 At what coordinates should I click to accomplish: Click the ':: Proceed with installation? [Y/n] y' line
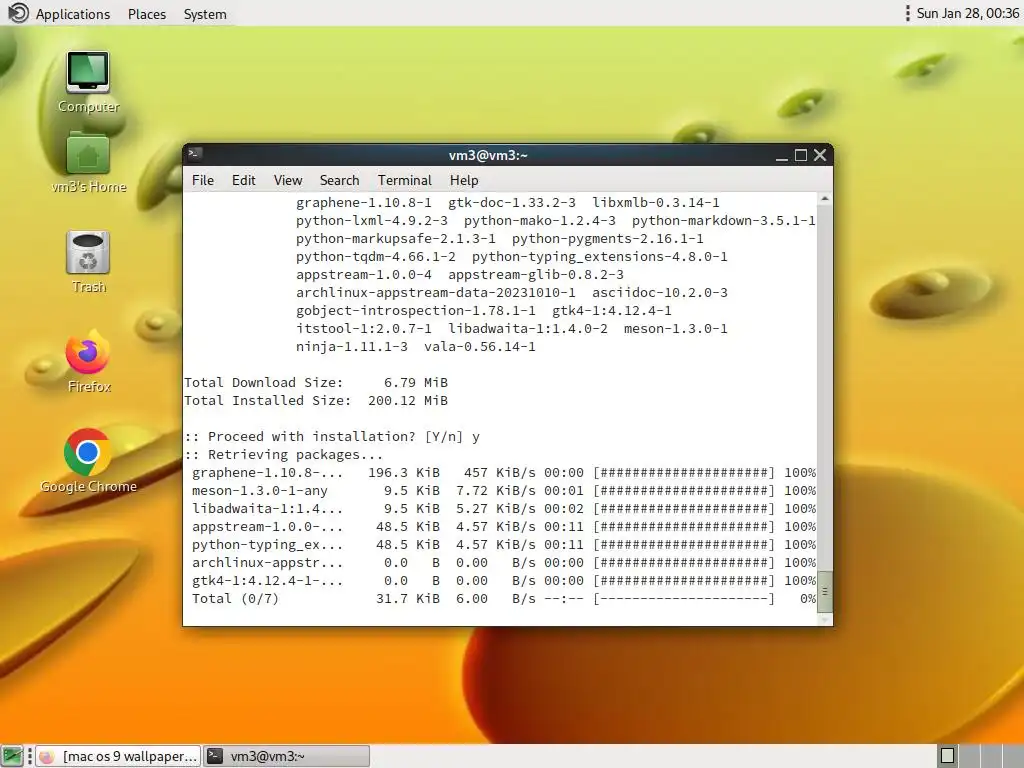[332, 437]
